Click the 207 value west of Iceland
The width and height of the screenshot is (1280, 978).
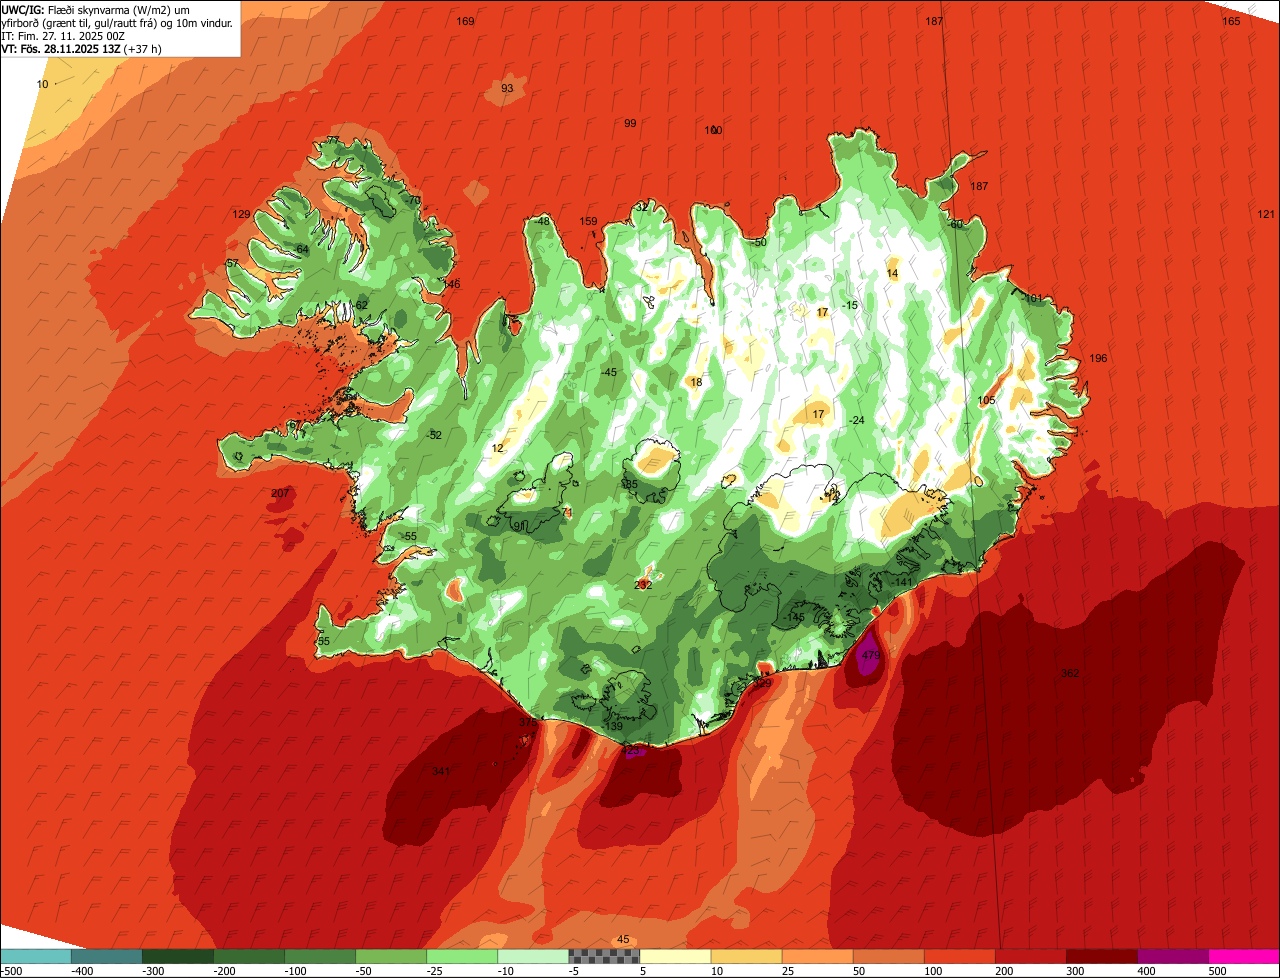280,493
